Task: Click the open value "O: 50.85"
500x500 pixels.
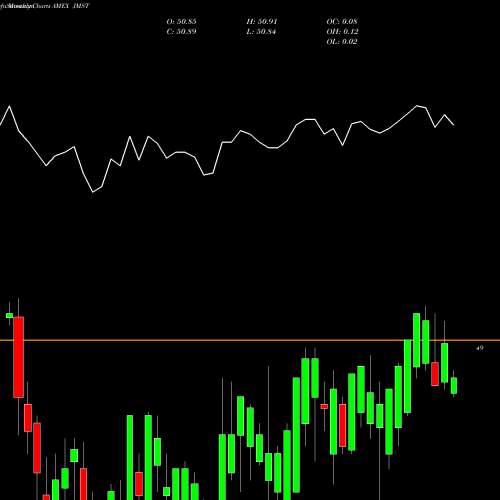Action: click(181, 22)
